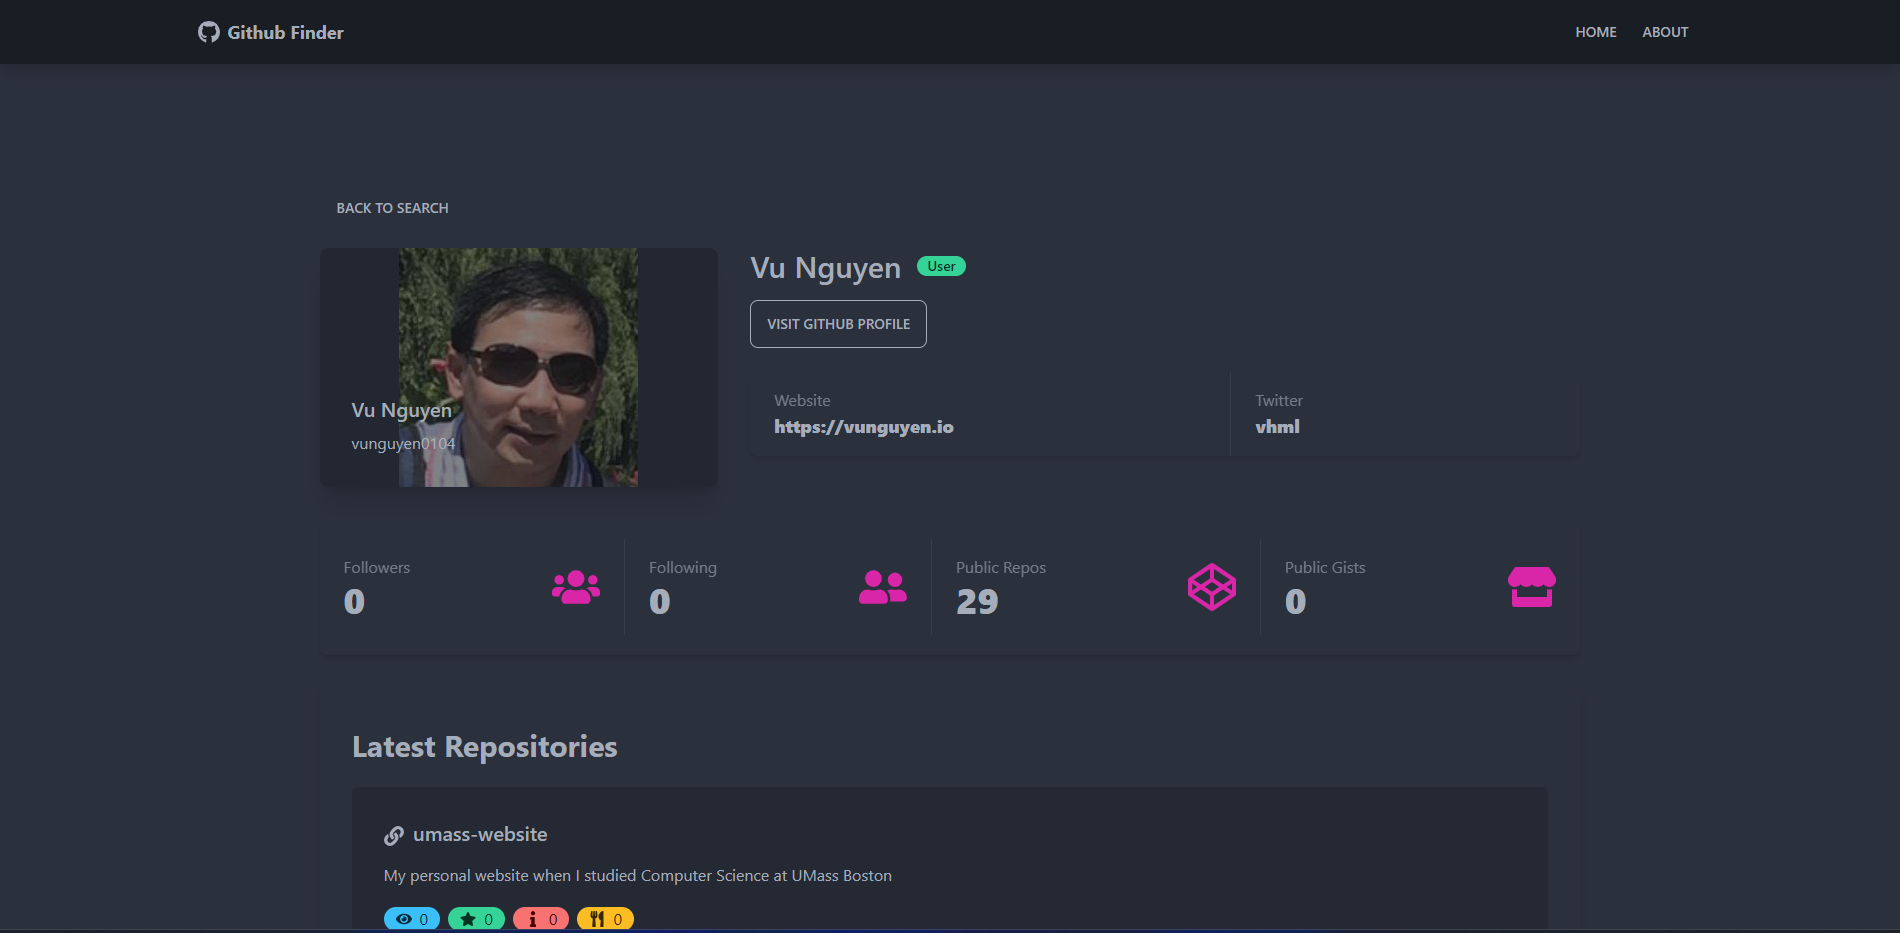Image resolution: width=1900 pixels, height=933 pixels.
Task: Select the Followers group icon
Action: pos(574,587)
